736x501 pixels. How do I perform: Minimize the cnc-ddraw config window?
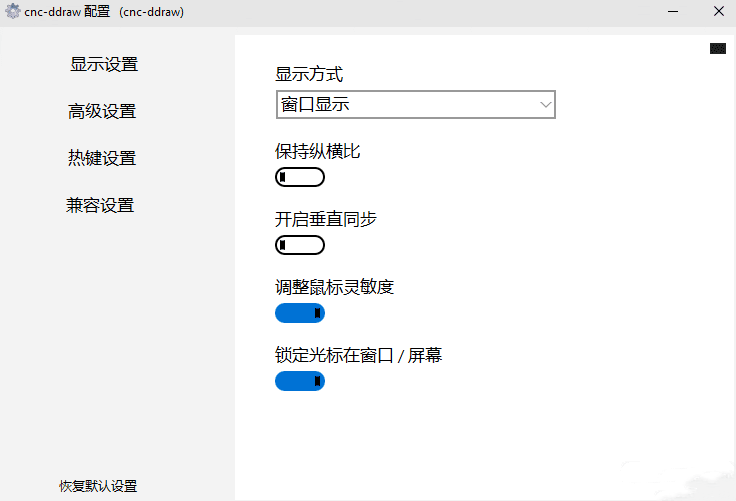[x=671, y=12]
